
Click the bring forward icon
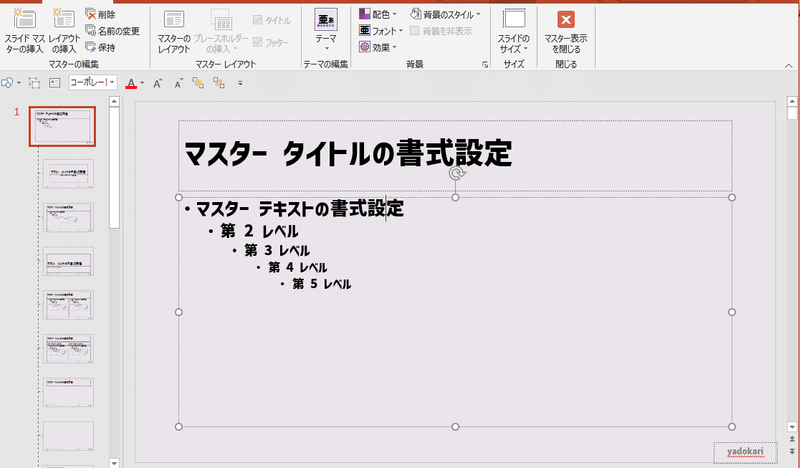click(x=198, y=83)
